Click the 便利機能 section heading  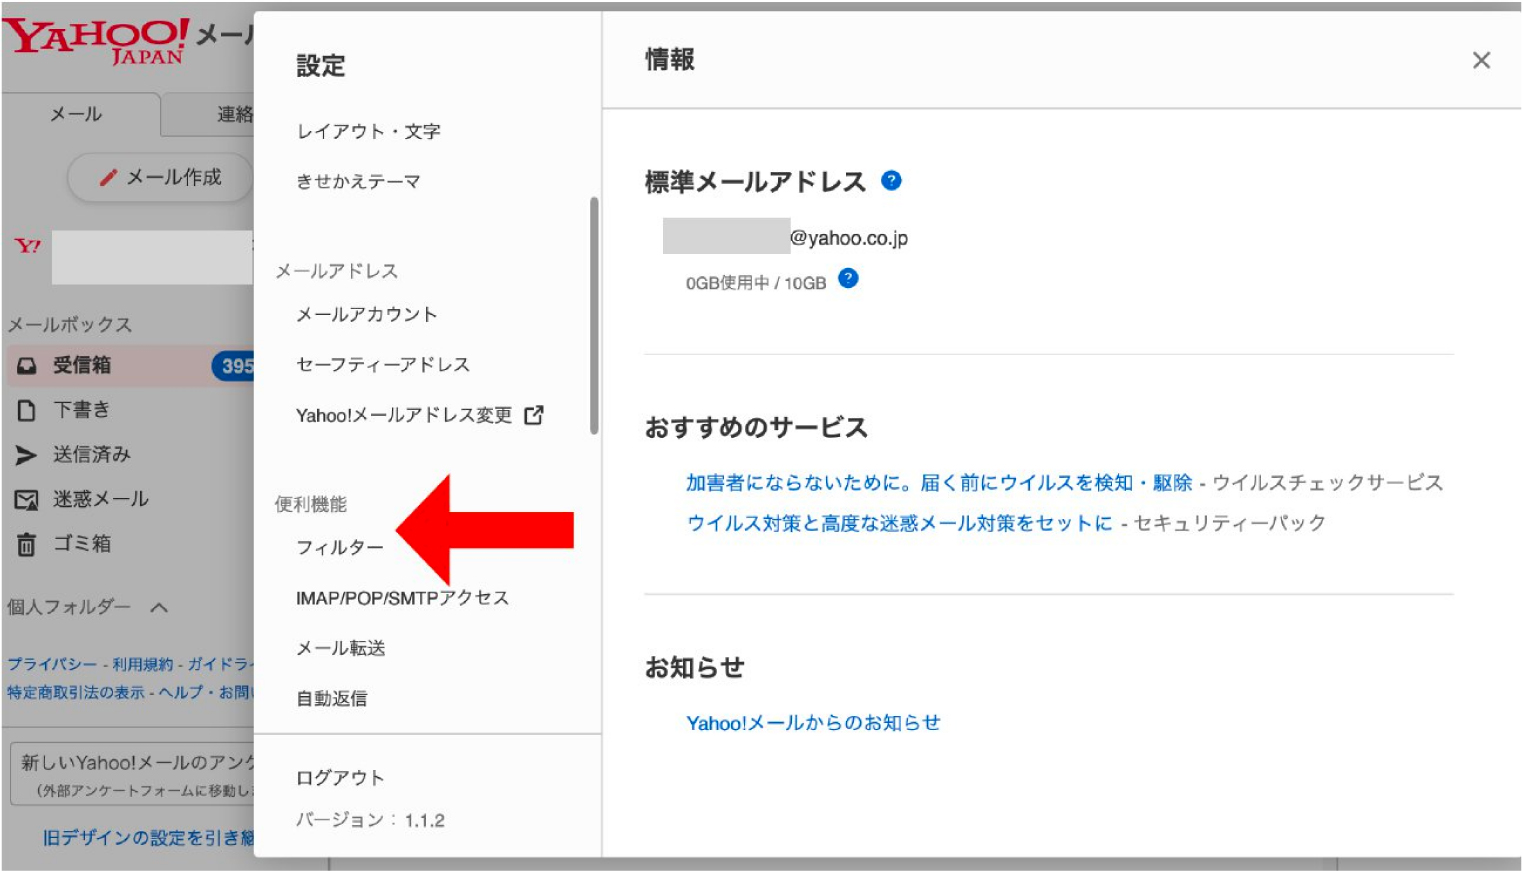click(x=311, y=504)
